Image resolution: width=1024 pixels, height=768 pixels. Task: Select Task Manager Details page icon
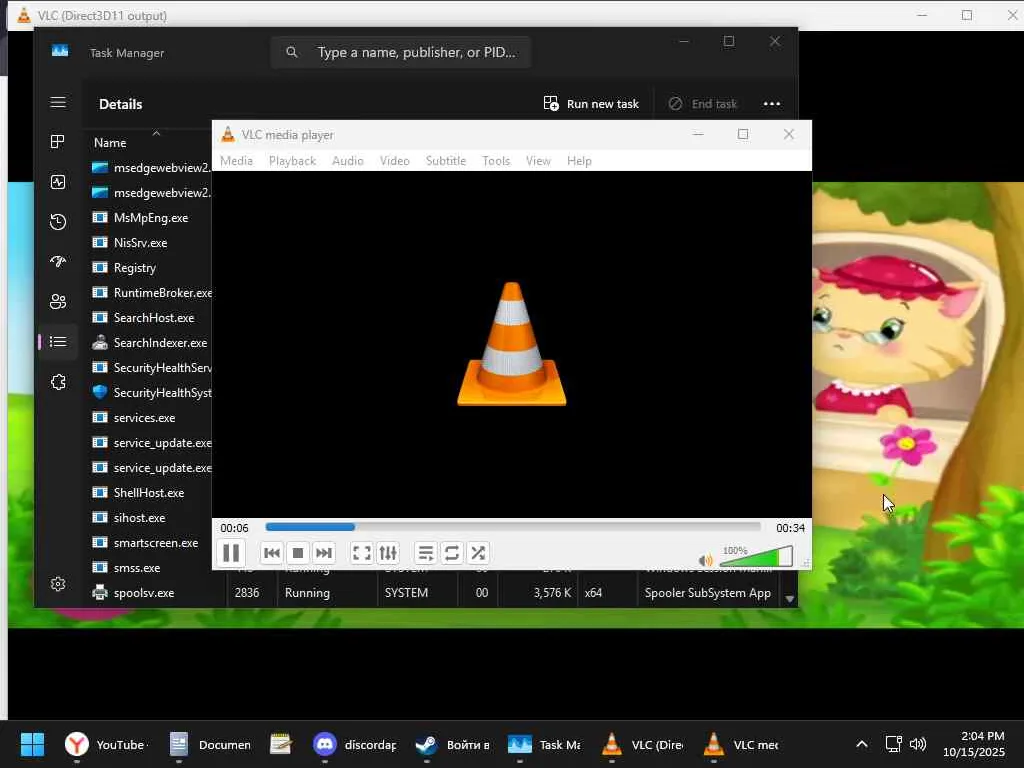(58, 342)
